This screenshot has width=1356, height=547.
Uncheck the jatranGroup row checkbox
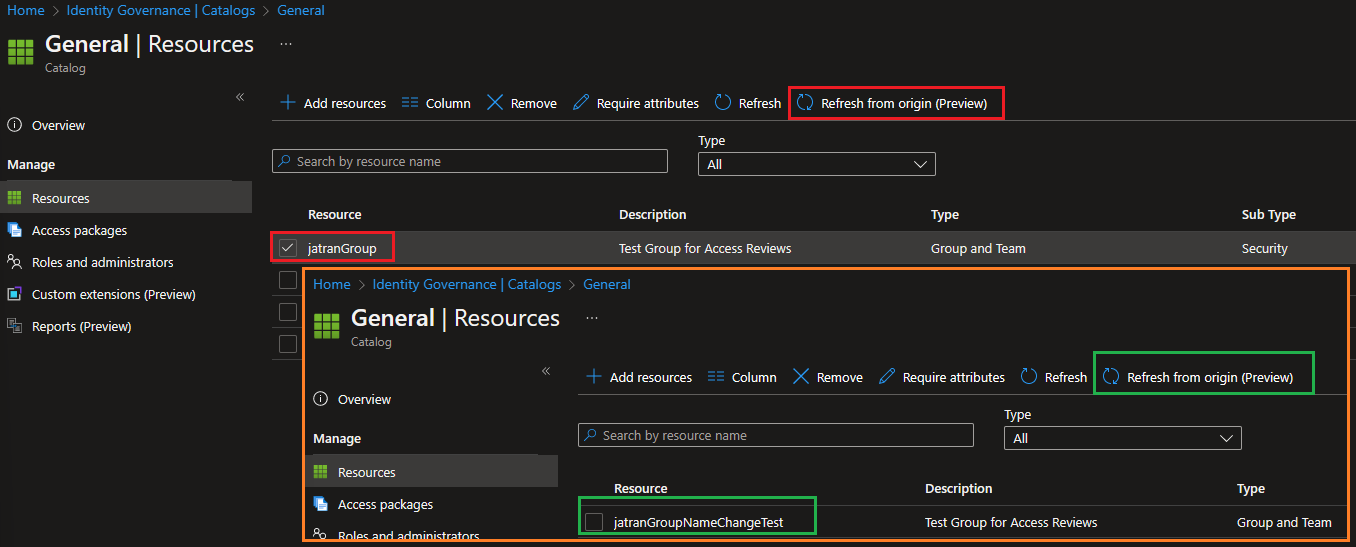288,248
